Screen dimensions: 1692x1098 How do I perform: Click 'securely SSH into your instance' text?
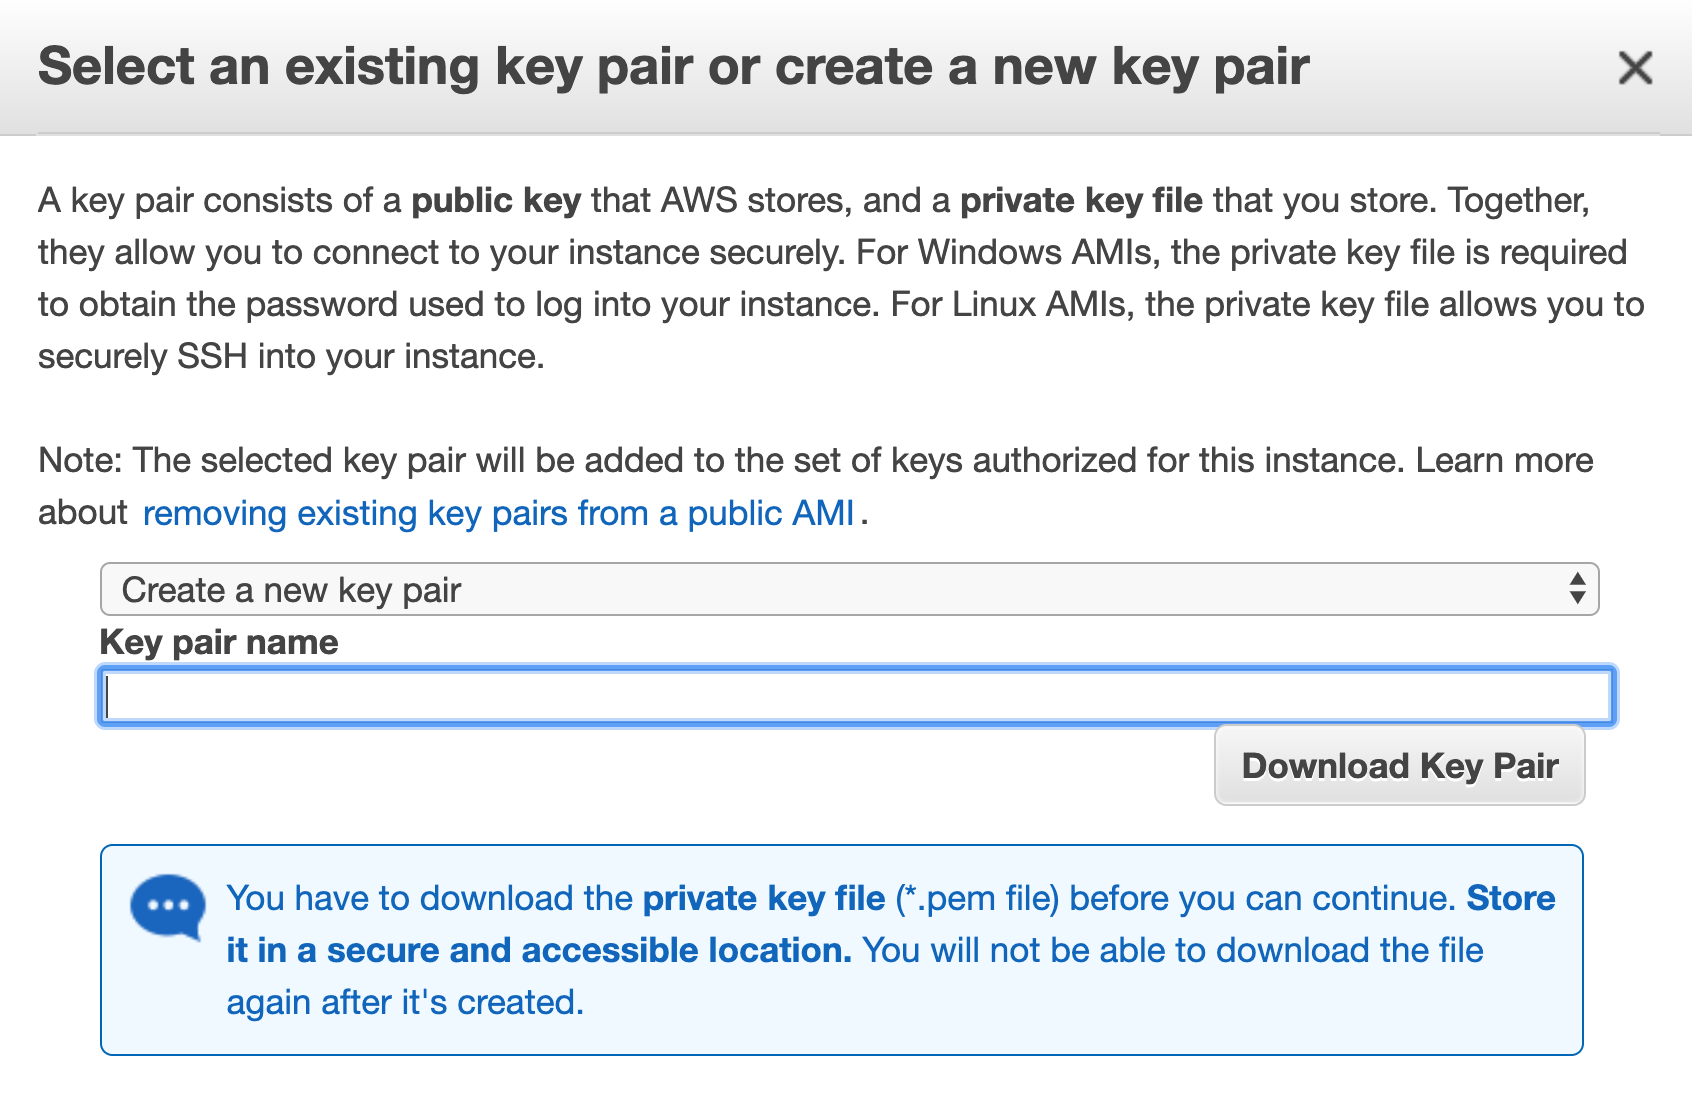click(x=290, y=356)
